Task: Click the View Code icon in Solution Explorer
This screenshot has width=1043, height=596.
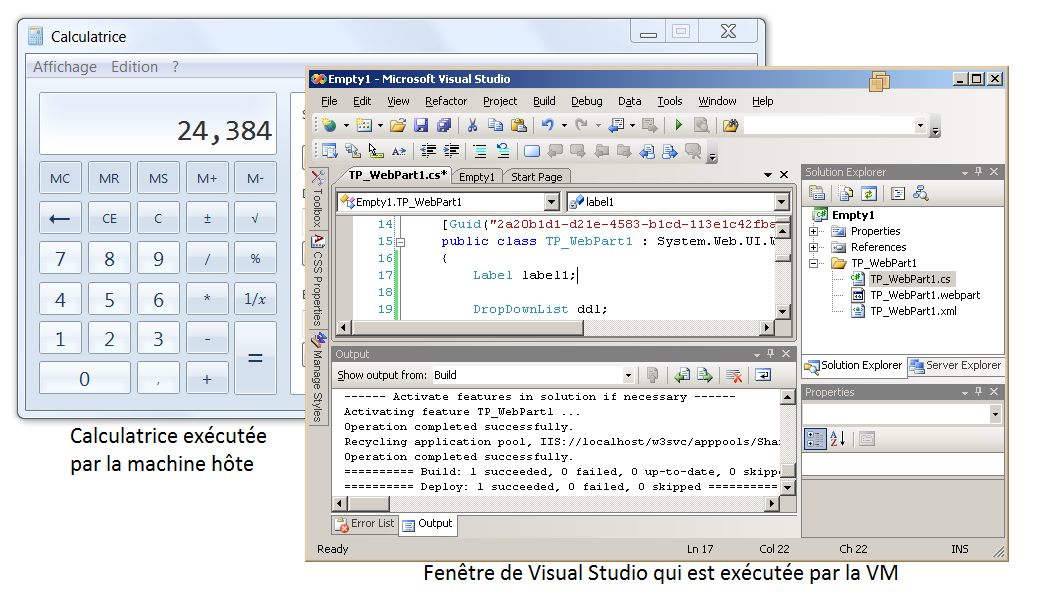Action: click(x=898, y=194)
